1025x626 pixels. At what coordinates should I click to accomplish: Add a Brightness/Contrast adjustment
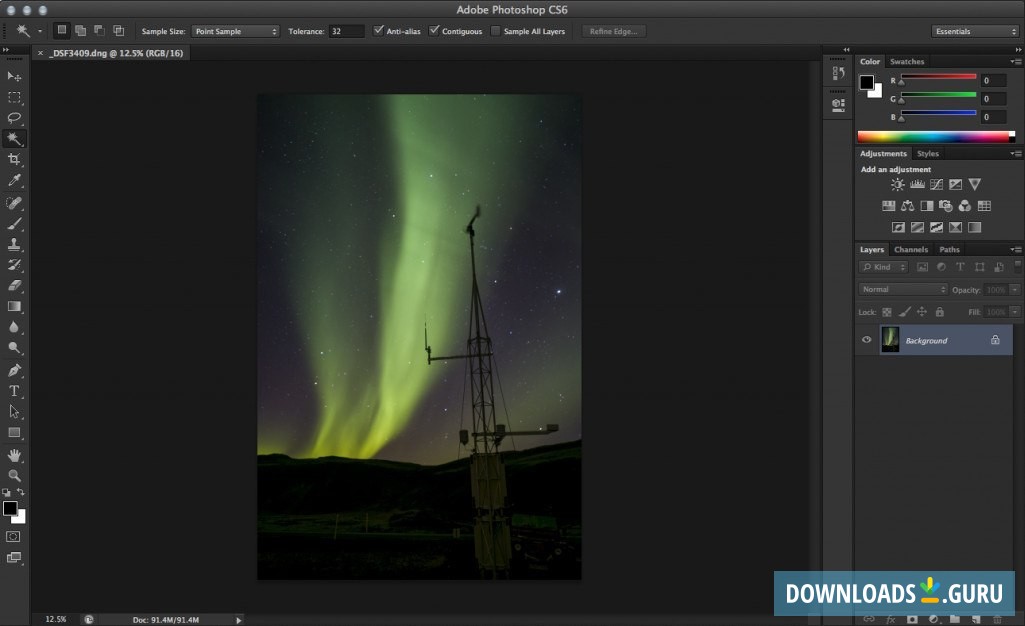click(897, 184)
